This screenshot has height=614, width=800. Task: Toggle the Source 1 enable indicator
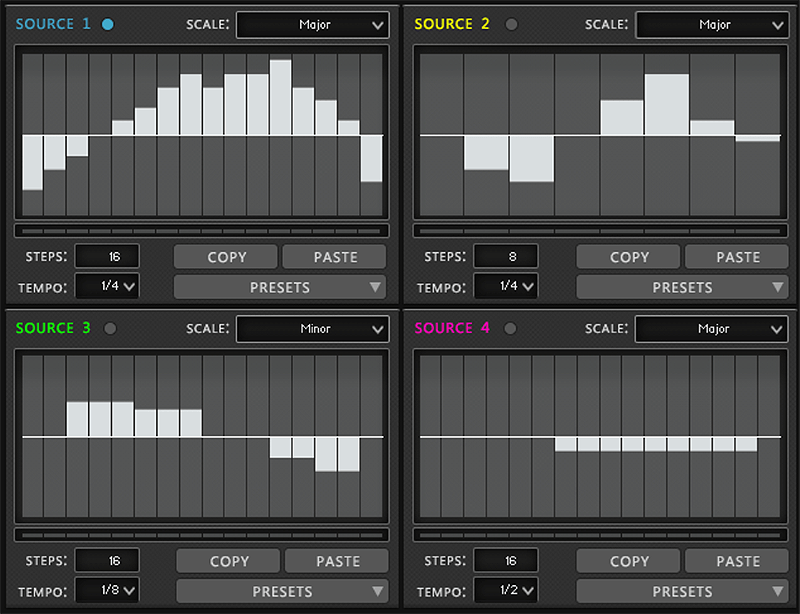click(108, 24)
